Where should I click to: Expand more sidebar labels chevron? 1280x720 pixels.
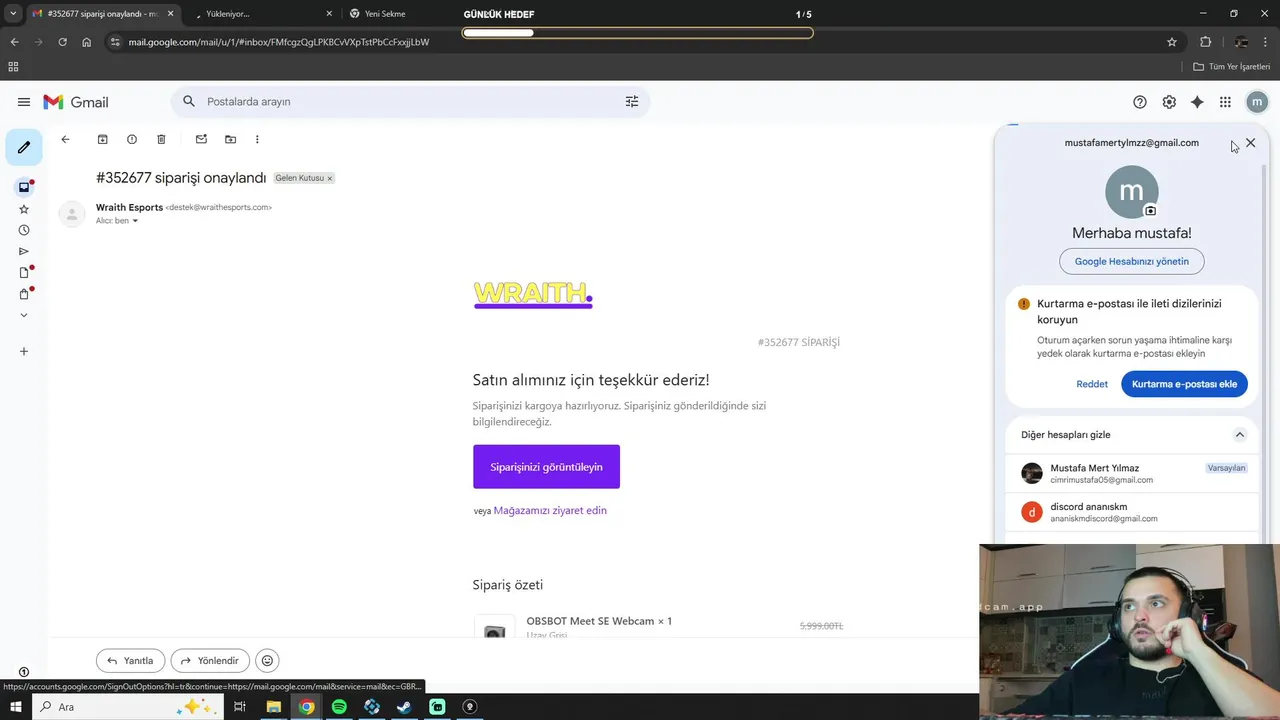coord(24,315)
